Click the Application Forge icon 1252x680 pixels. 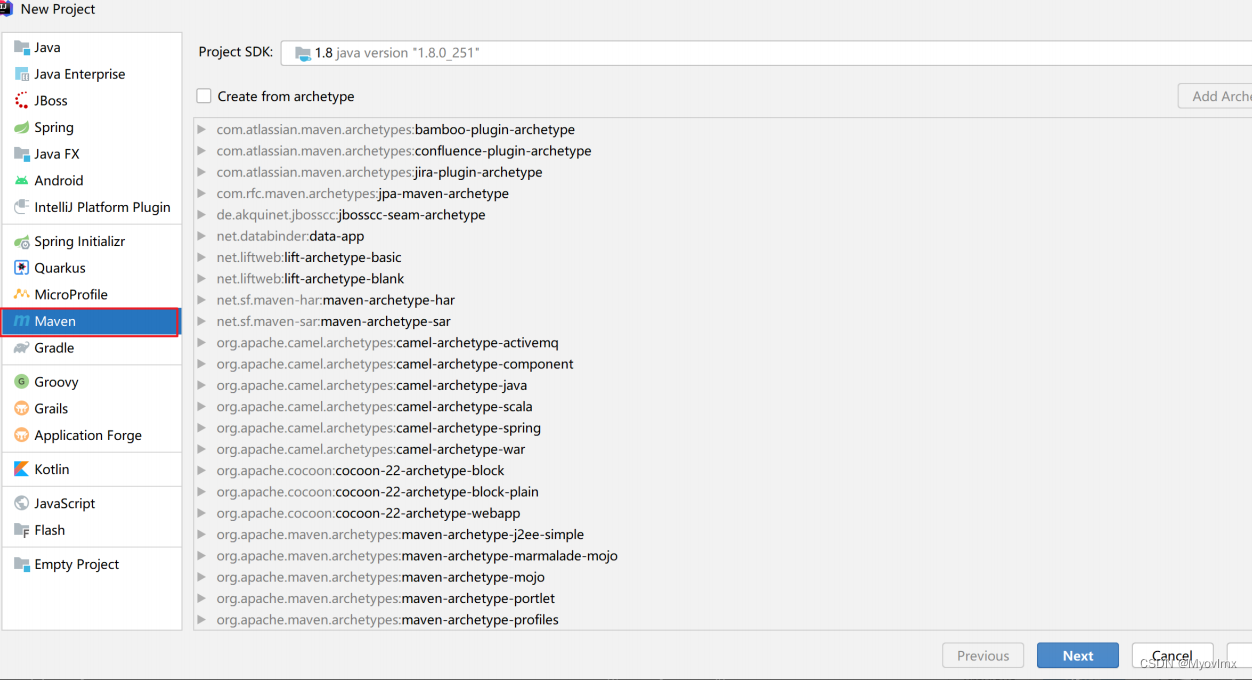point(22,435)
